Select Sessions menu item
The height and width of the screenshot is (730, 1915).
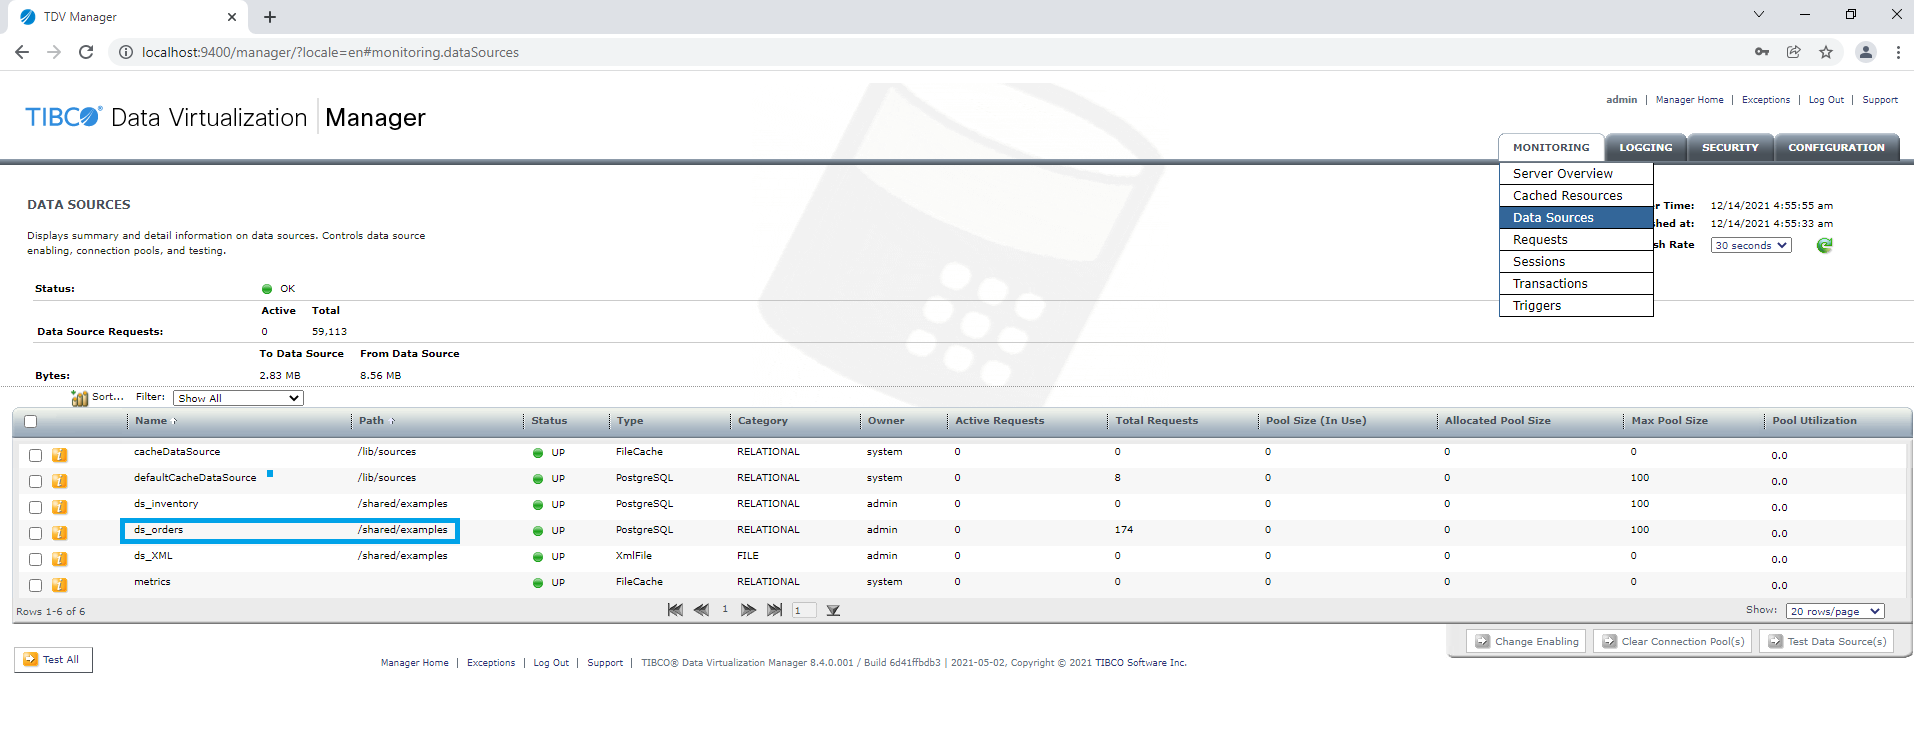tap(1576, 261)
